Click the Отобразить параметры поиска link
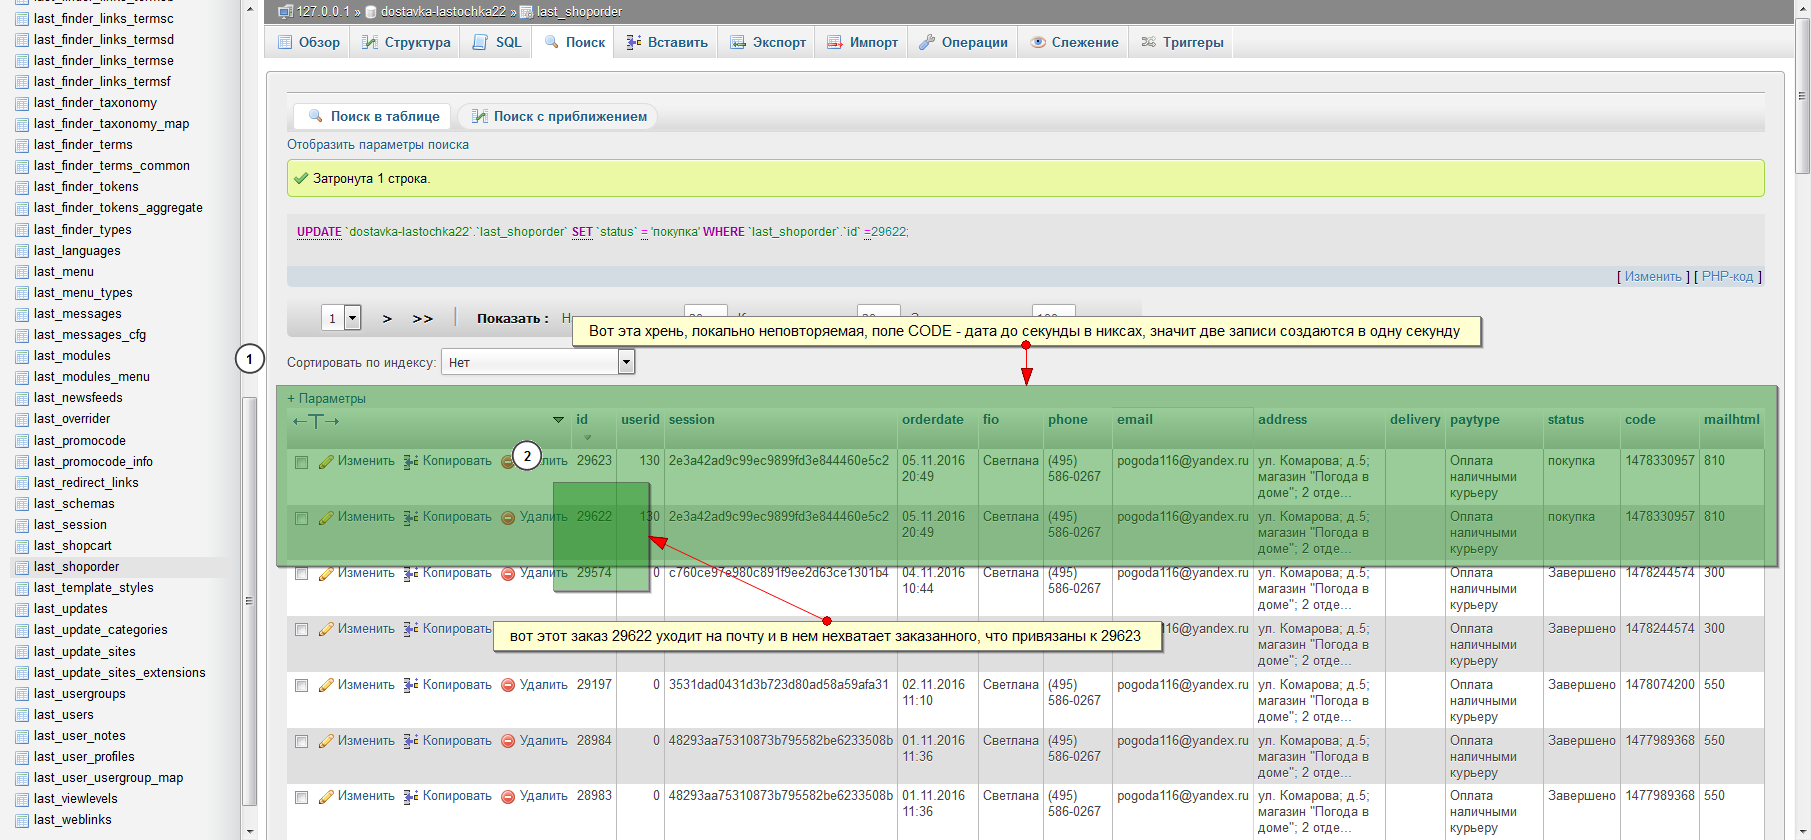1811x840 pixels. (378, 145)
